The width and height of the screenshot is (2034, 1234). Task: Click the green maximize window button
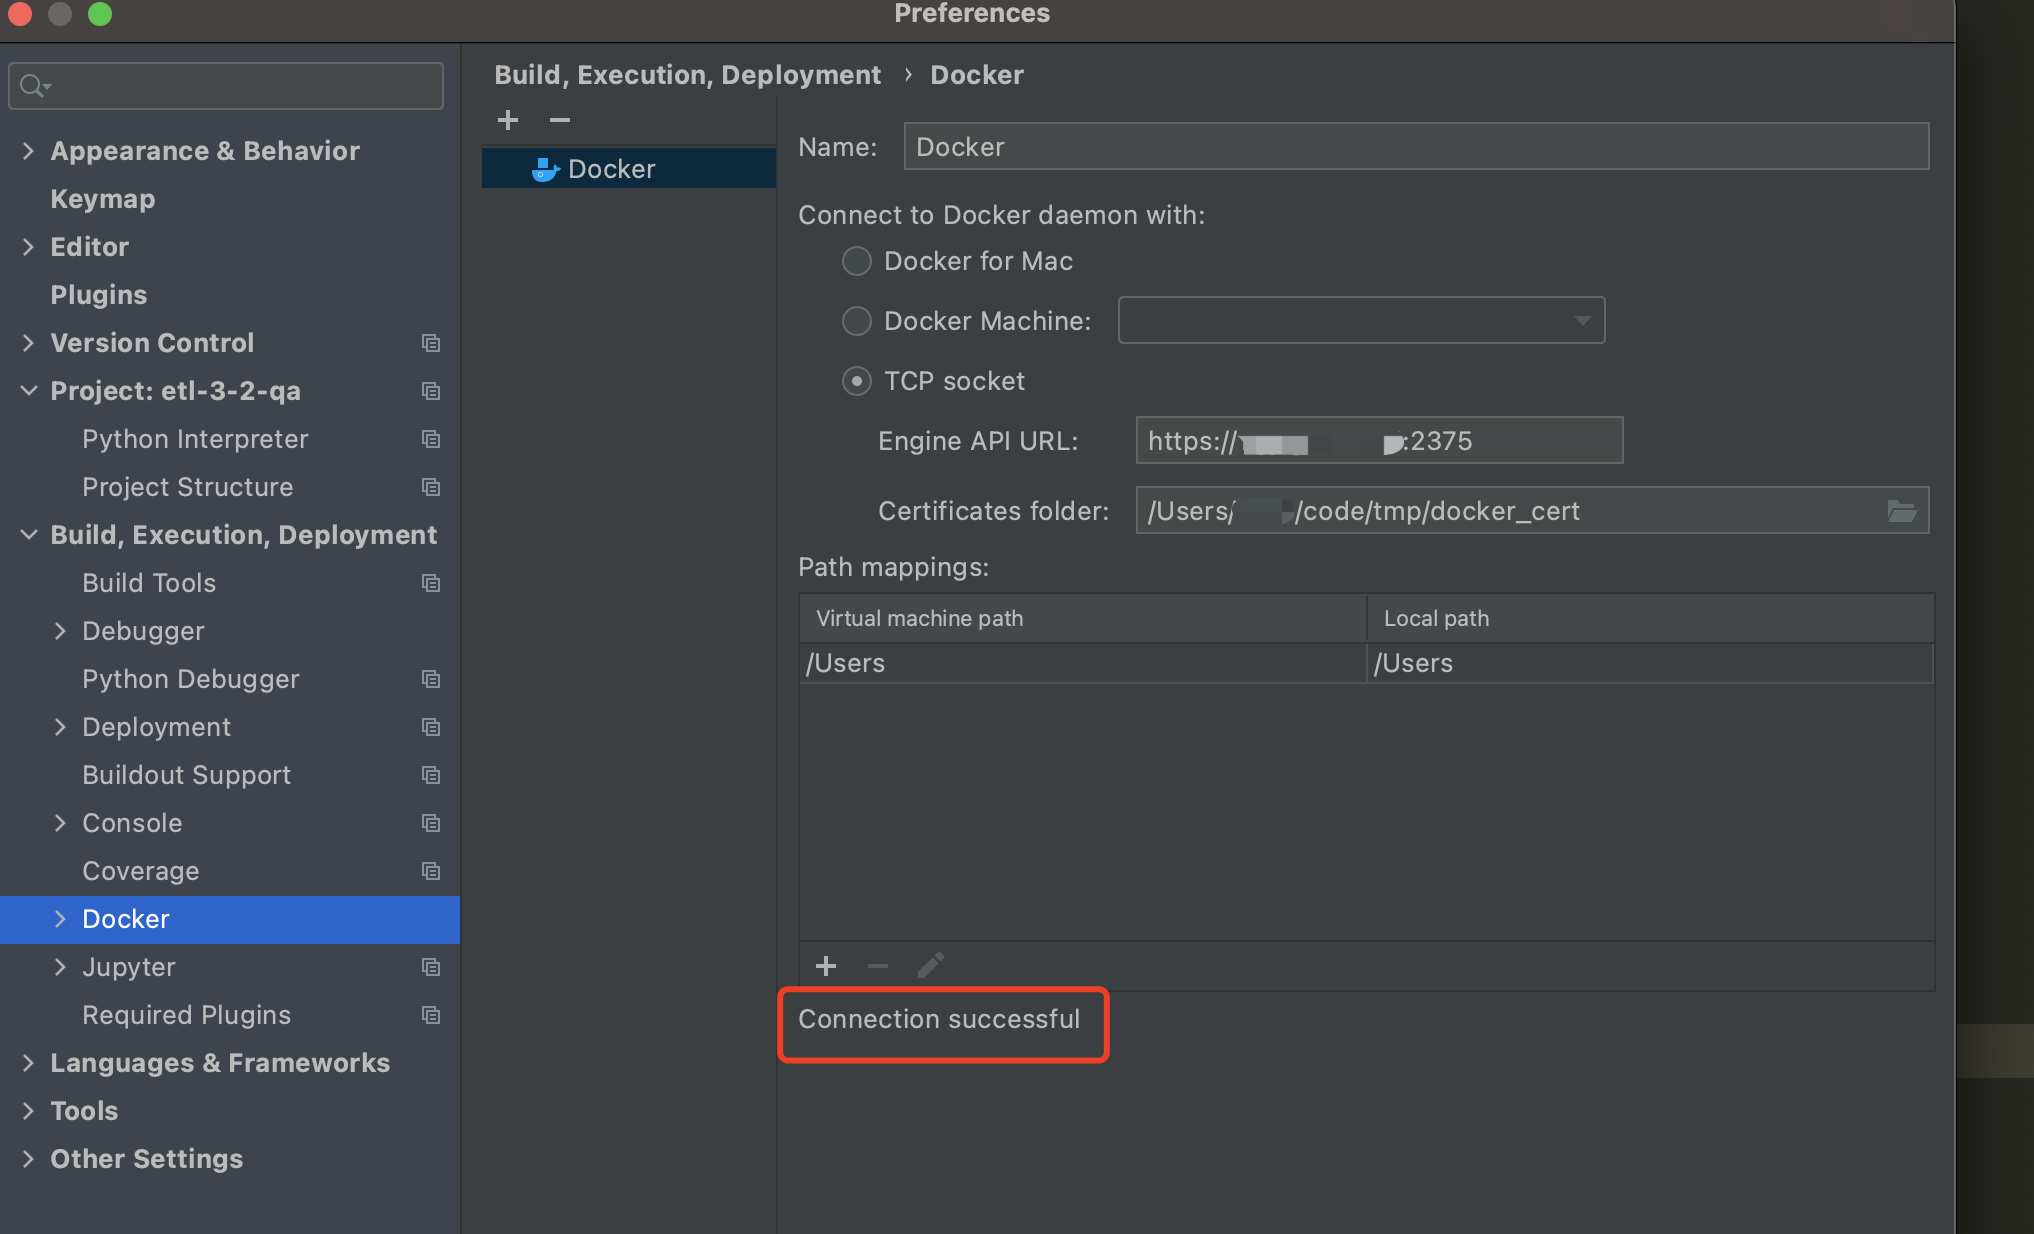click(x=100, y=13)
